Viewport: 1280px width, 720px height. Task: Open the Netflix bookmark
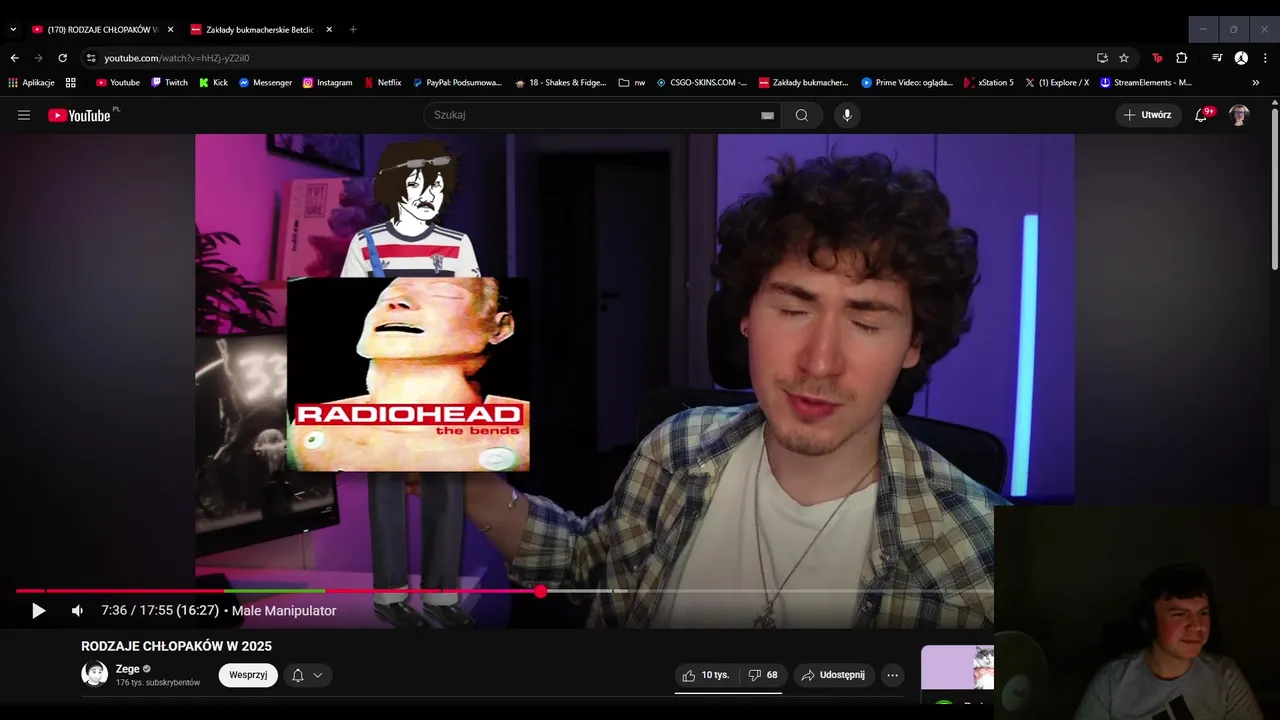(x=382, y=83)
